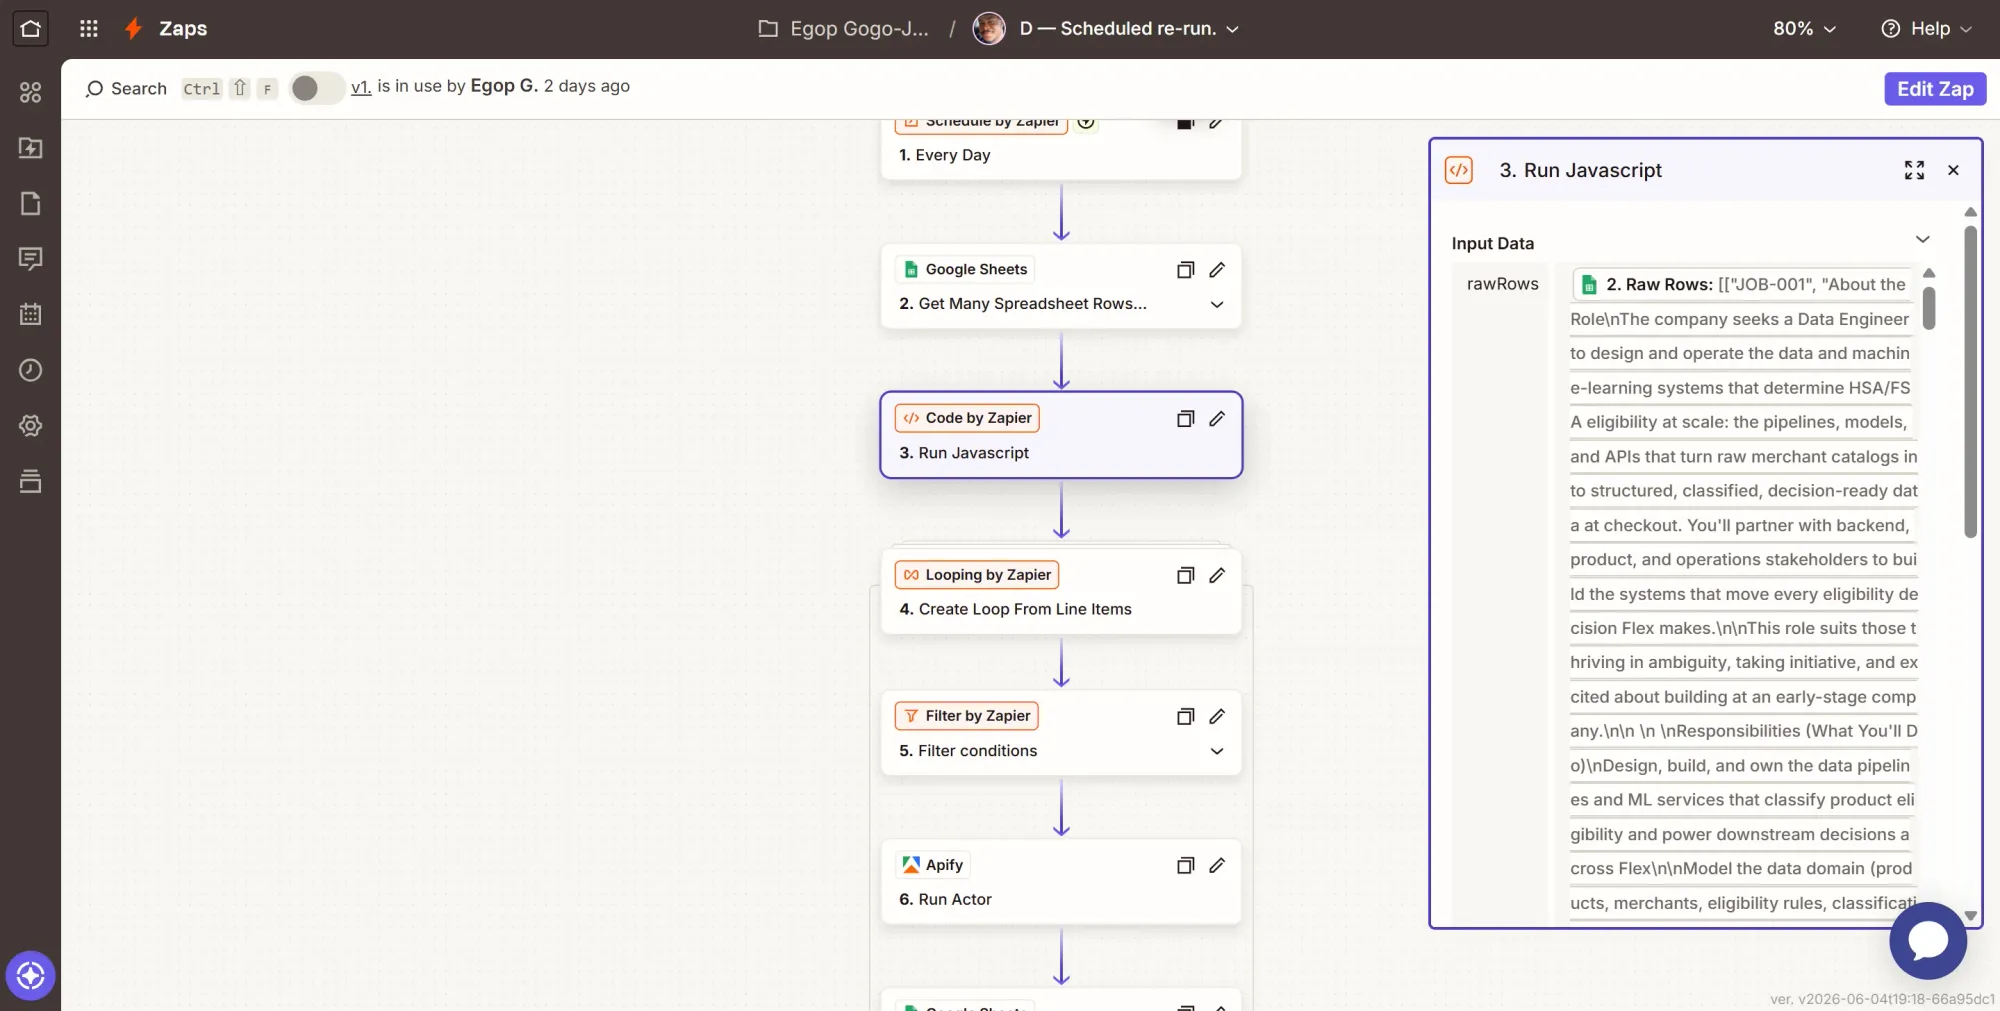Screen dimensions: 2000x1011
Task: Select the '6. Run Actor' step text
Action: click(x=945, y=900)
